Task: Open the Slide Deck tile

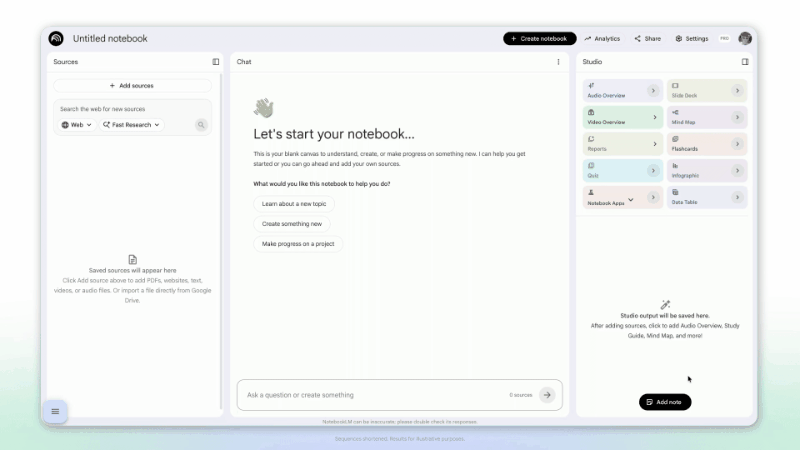Action: (x=707, y=91)
